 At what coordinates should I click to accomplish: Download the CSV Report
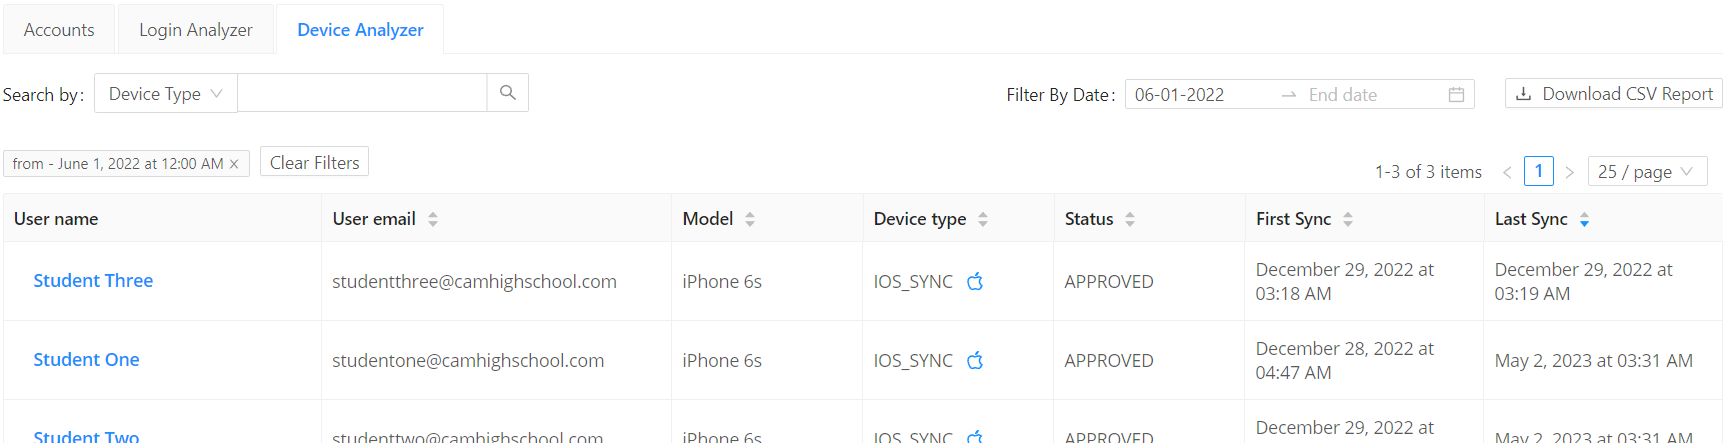pos(1613,93)
